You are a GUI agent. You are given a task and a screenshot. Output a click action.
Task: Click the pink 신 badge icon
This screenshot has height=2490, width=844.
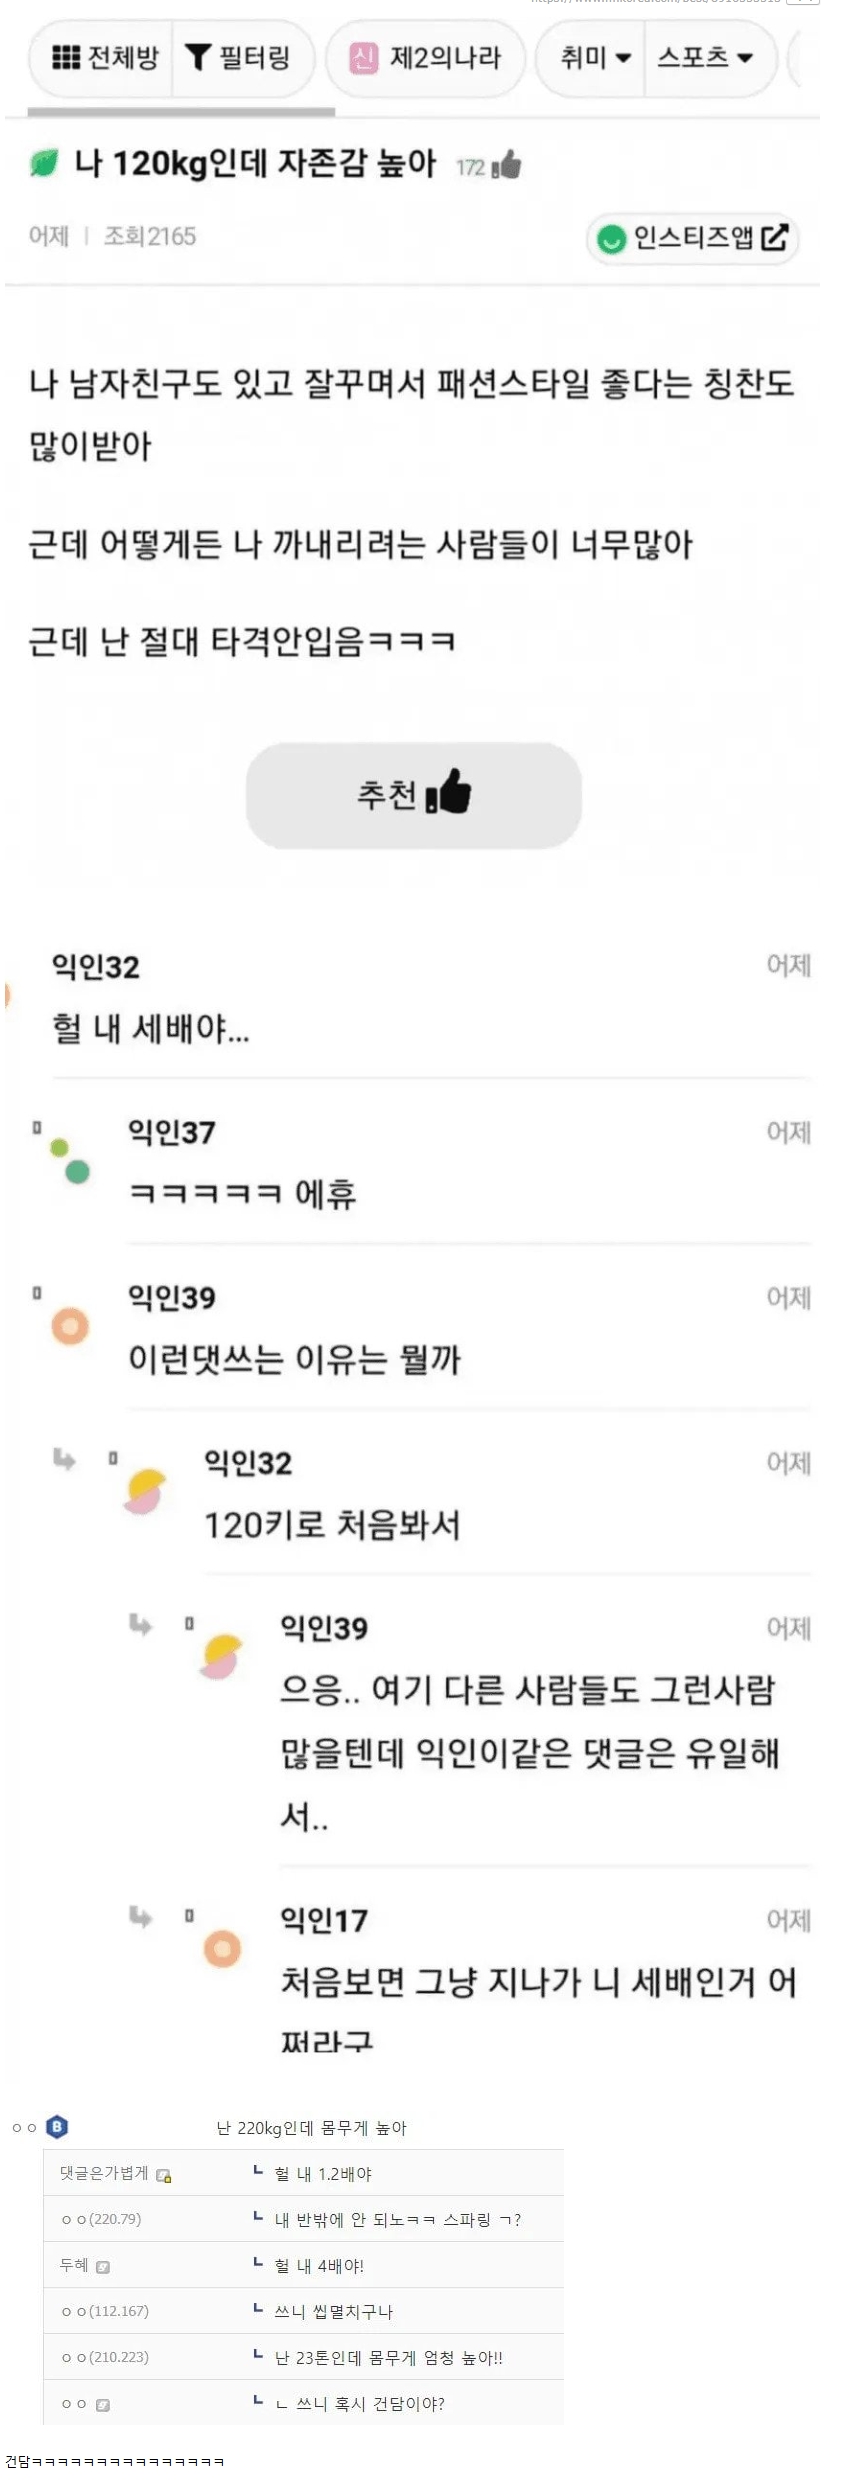363,58
